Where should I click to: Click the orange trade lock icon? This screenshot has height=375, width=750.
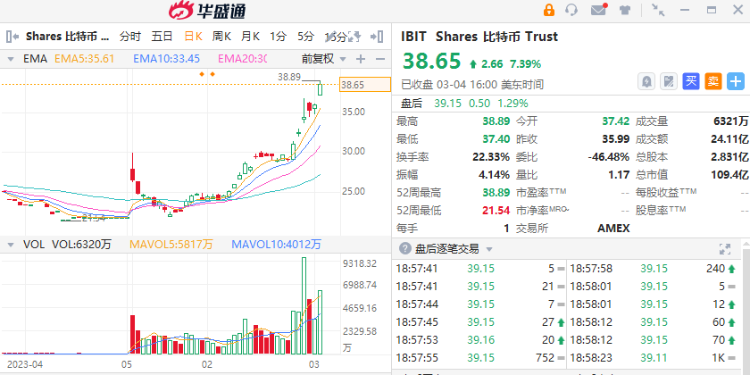pyautogui.click(x=549, y=10)
